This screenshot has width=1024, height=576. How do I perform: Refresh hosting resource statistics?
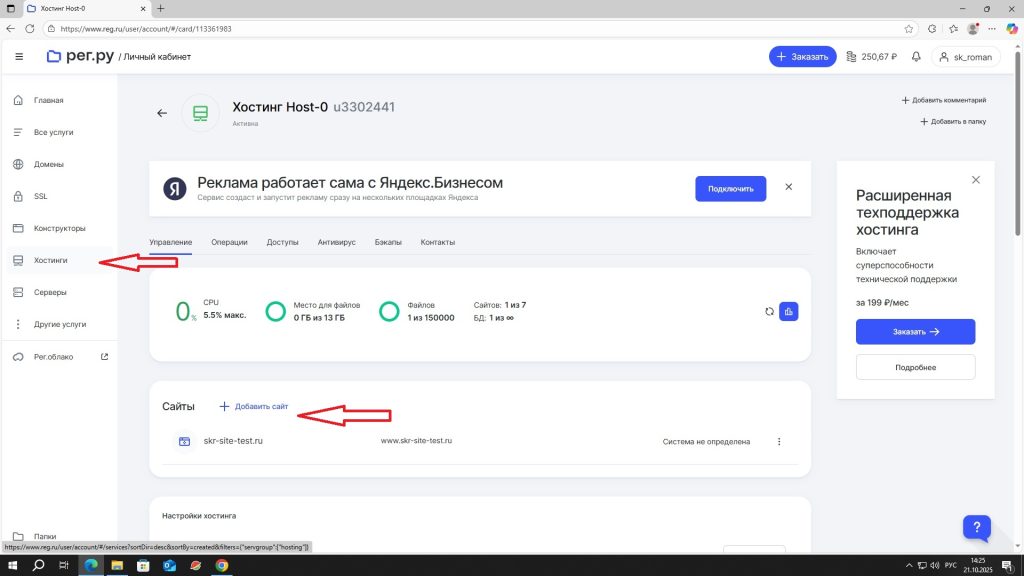point(769,312)
